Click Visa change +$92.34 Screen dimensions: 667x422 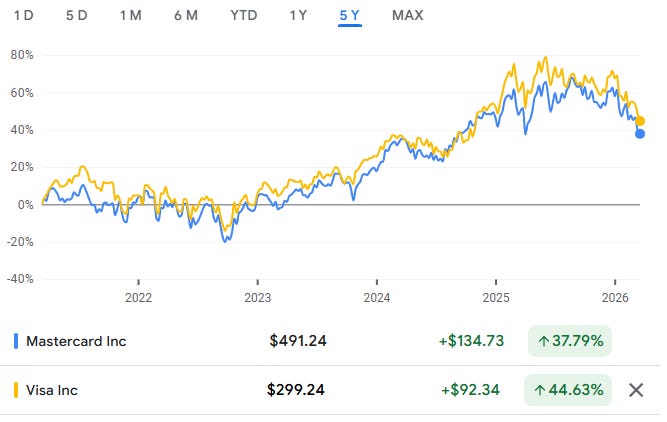click(x=470, y=390)
